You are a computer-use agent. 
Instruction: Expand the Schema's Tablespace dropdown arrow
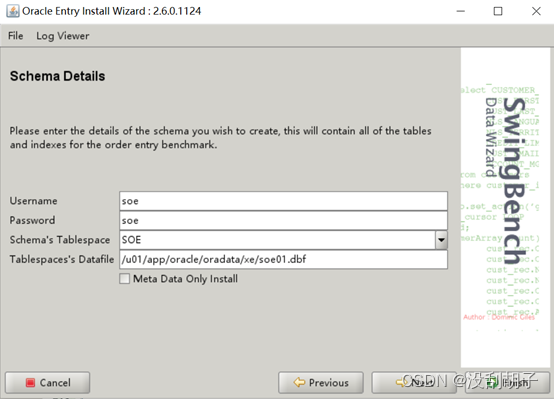click(x=441, y=240)
